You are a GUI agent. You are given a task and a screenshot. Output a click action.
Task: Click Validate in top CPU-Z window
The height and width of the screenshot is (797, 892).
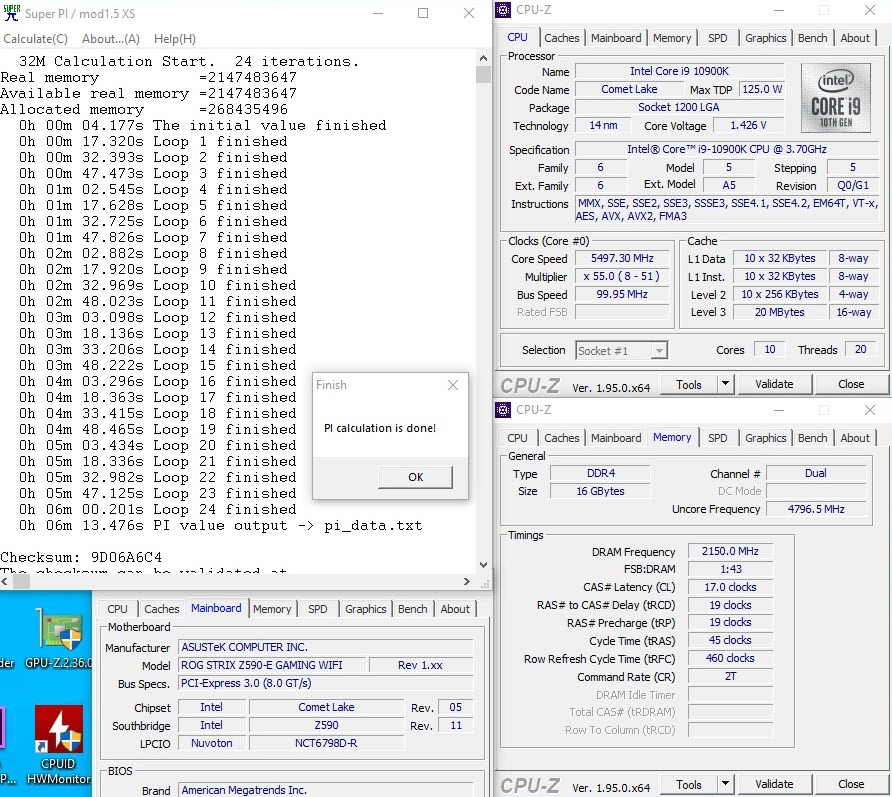774,385
